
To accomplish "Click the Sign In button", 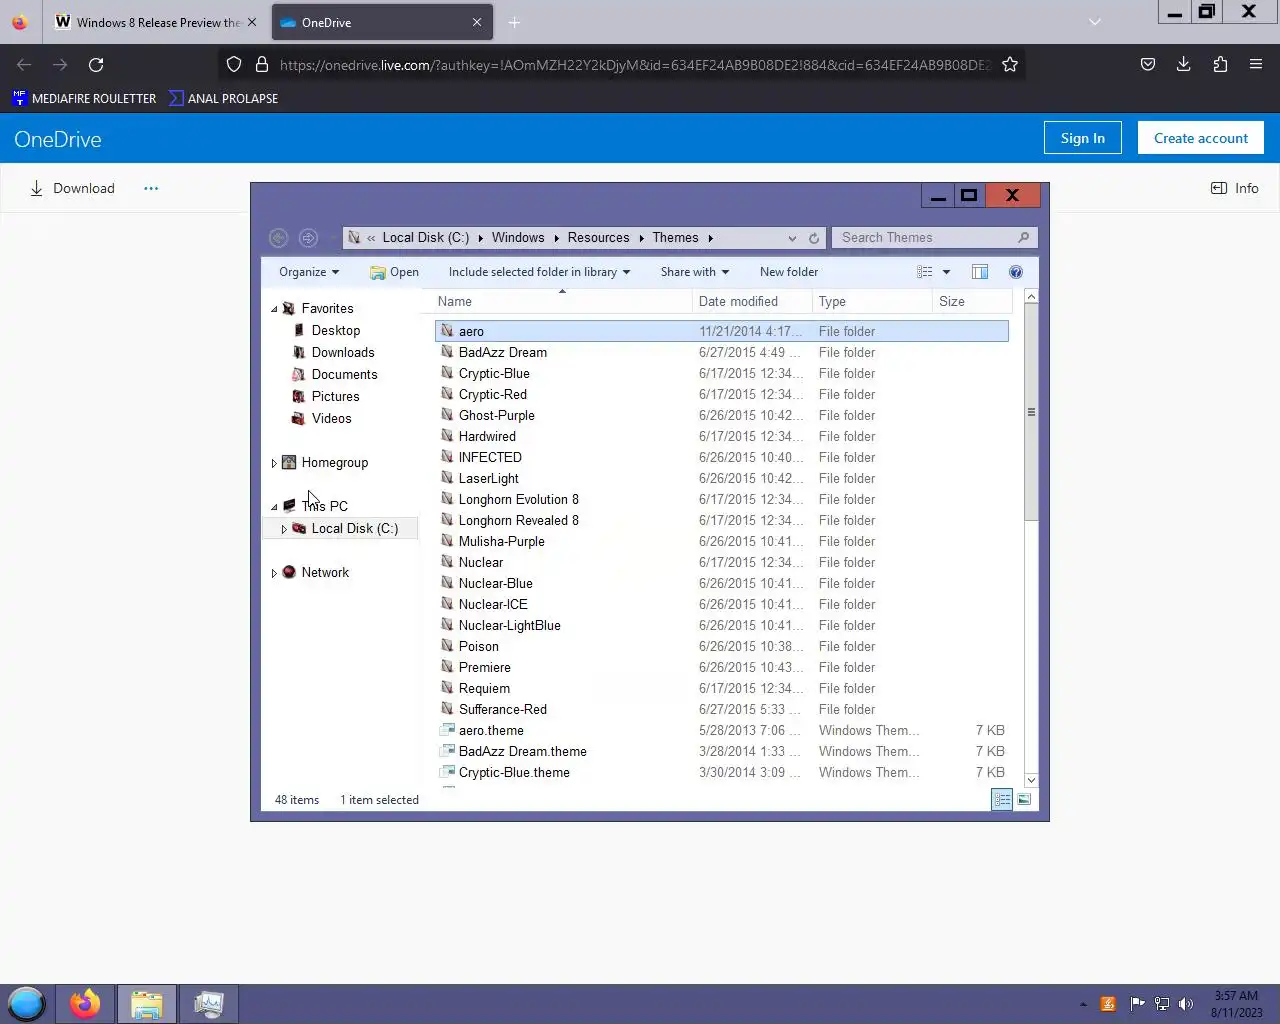I will point(1083,138).
